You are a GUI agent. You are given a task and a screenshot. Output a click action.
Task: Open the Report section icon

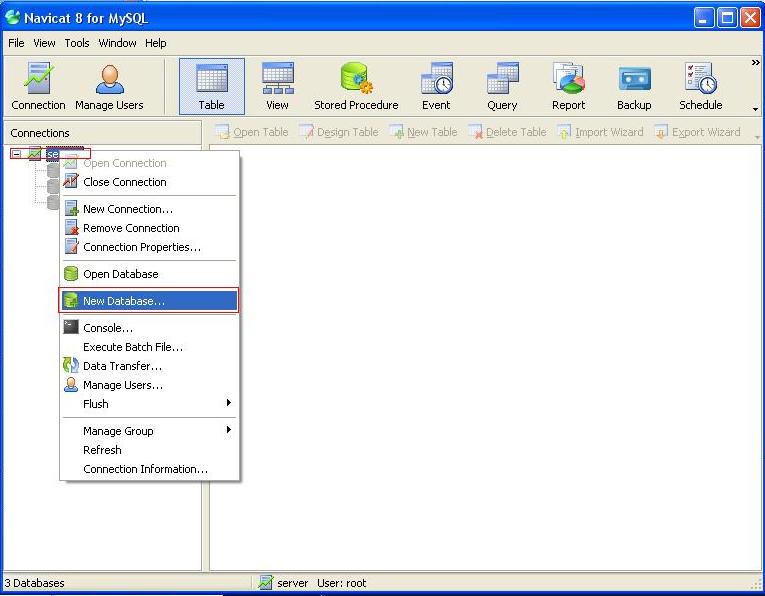tap(568, 87)
